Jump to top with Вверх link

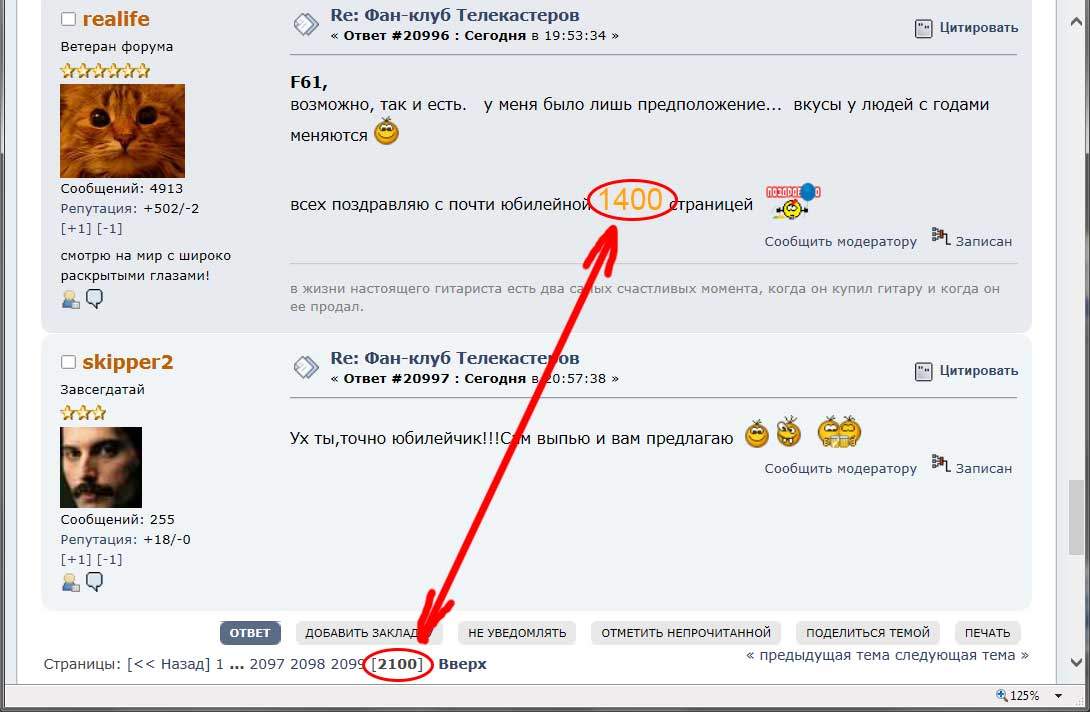(462, 664)
